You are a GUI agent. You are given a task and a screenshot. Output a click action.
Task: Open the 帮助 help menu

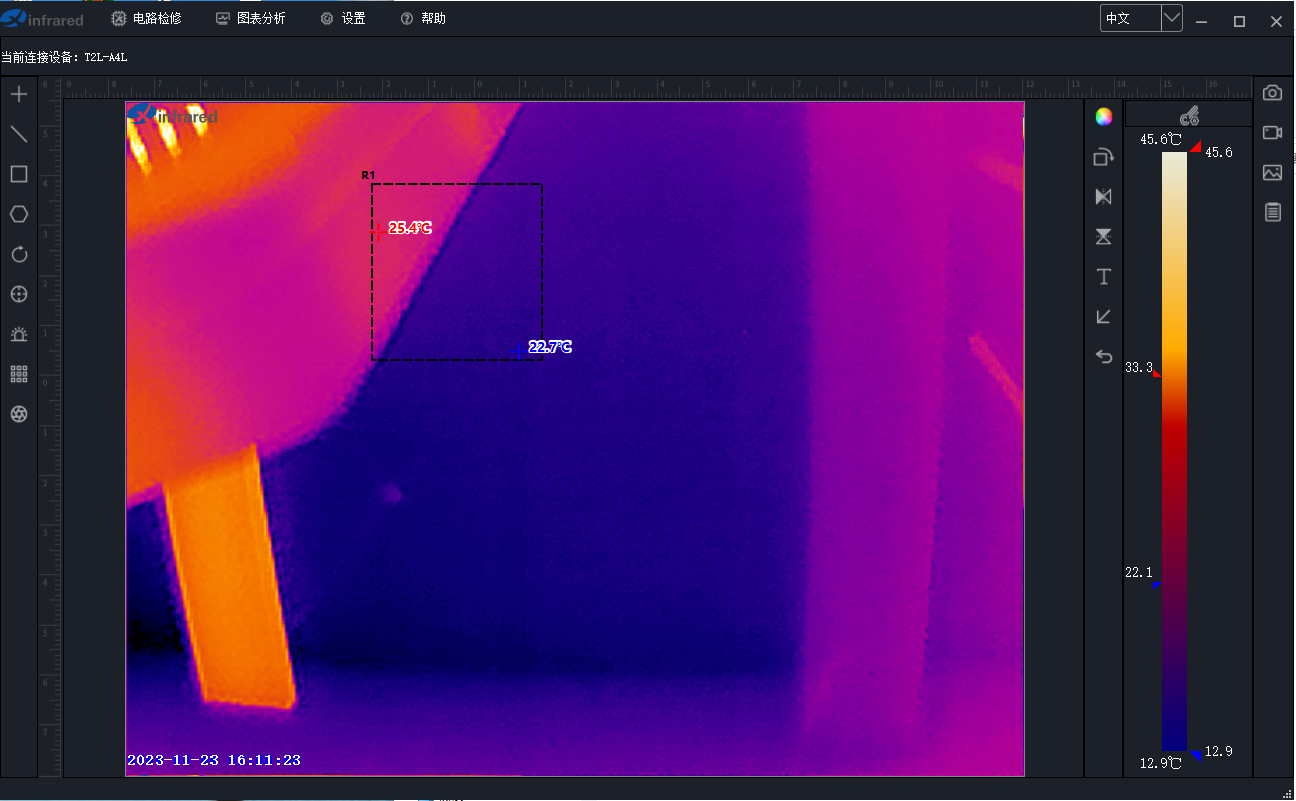click(423, 19)
